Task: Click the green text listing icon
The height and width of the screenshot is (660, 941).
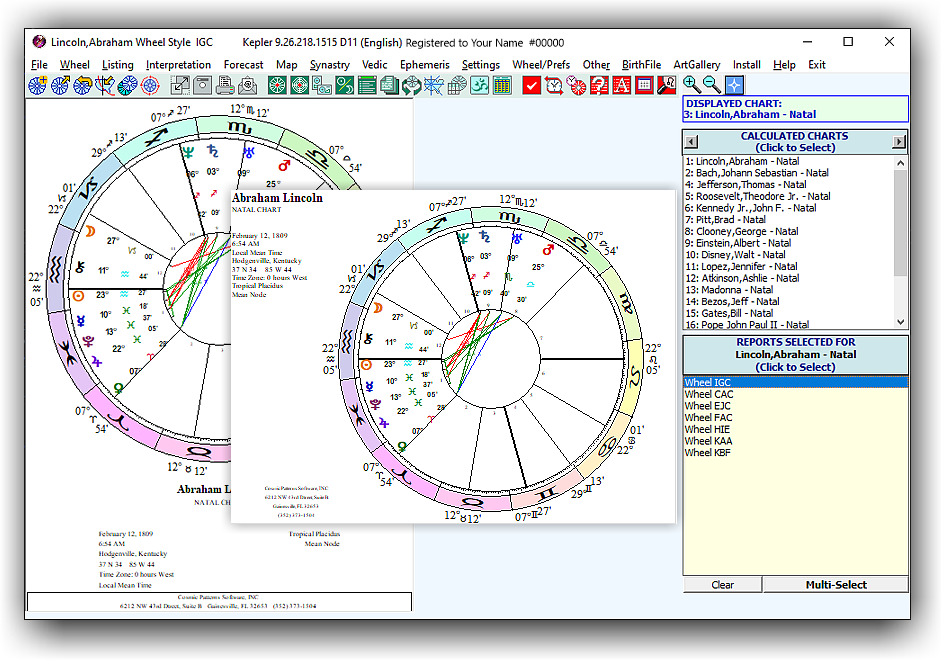Action: coord(367,86)
